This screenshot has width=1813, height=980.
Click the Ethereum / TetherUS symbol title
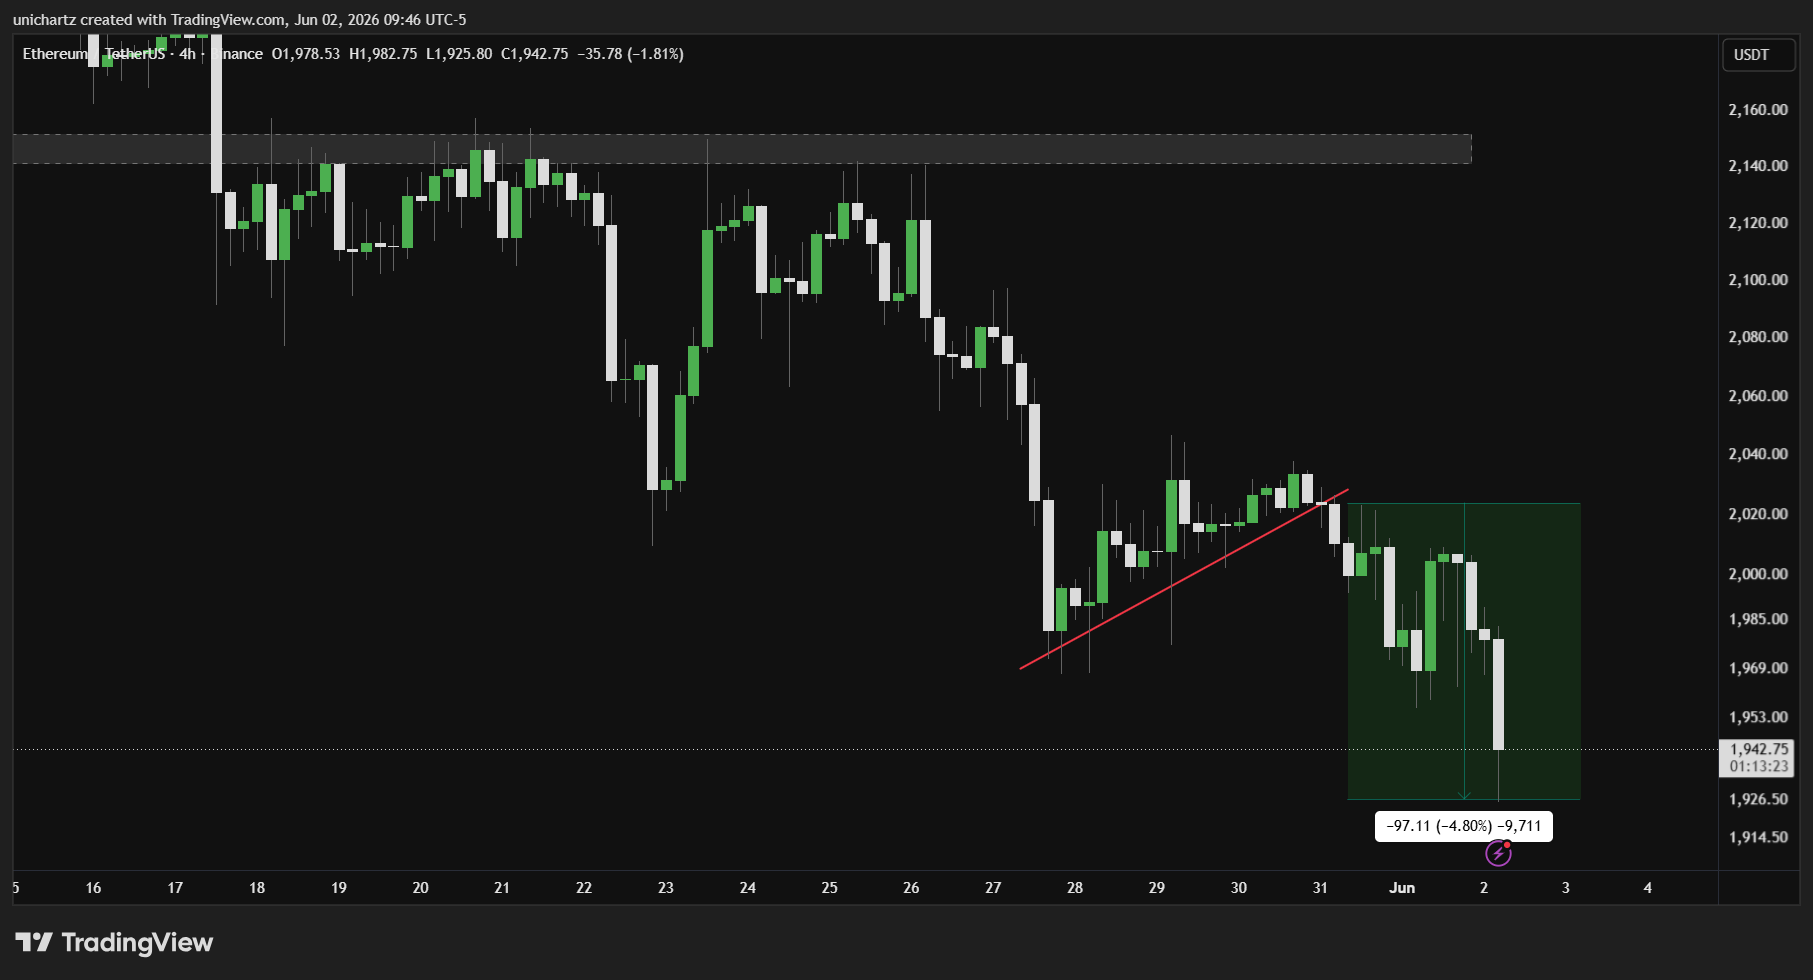point(94,54)
